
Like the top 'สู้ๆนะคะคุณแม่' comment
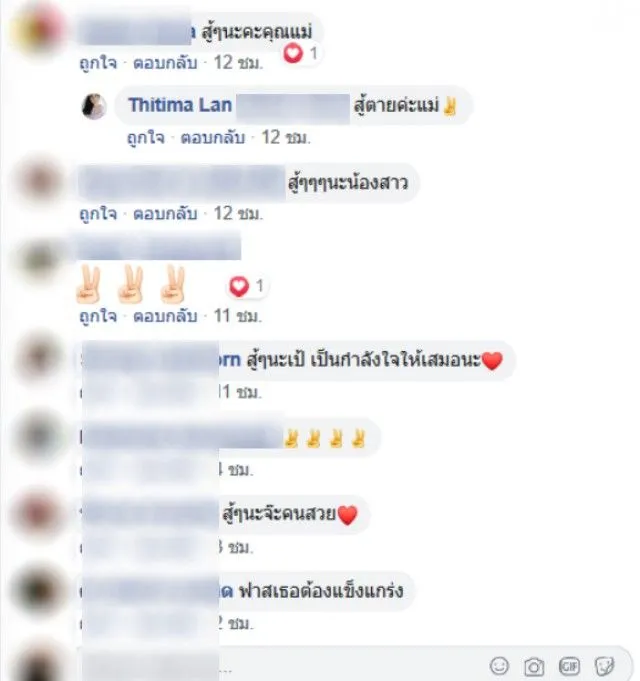point(98,63)
